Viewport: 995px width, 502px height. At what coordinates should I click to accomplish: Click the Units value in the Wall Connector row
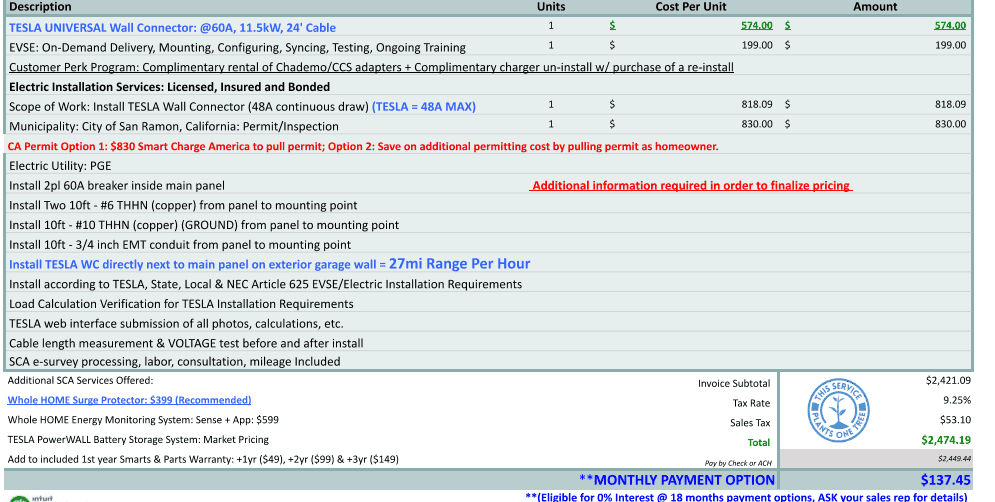click(551, 25)
